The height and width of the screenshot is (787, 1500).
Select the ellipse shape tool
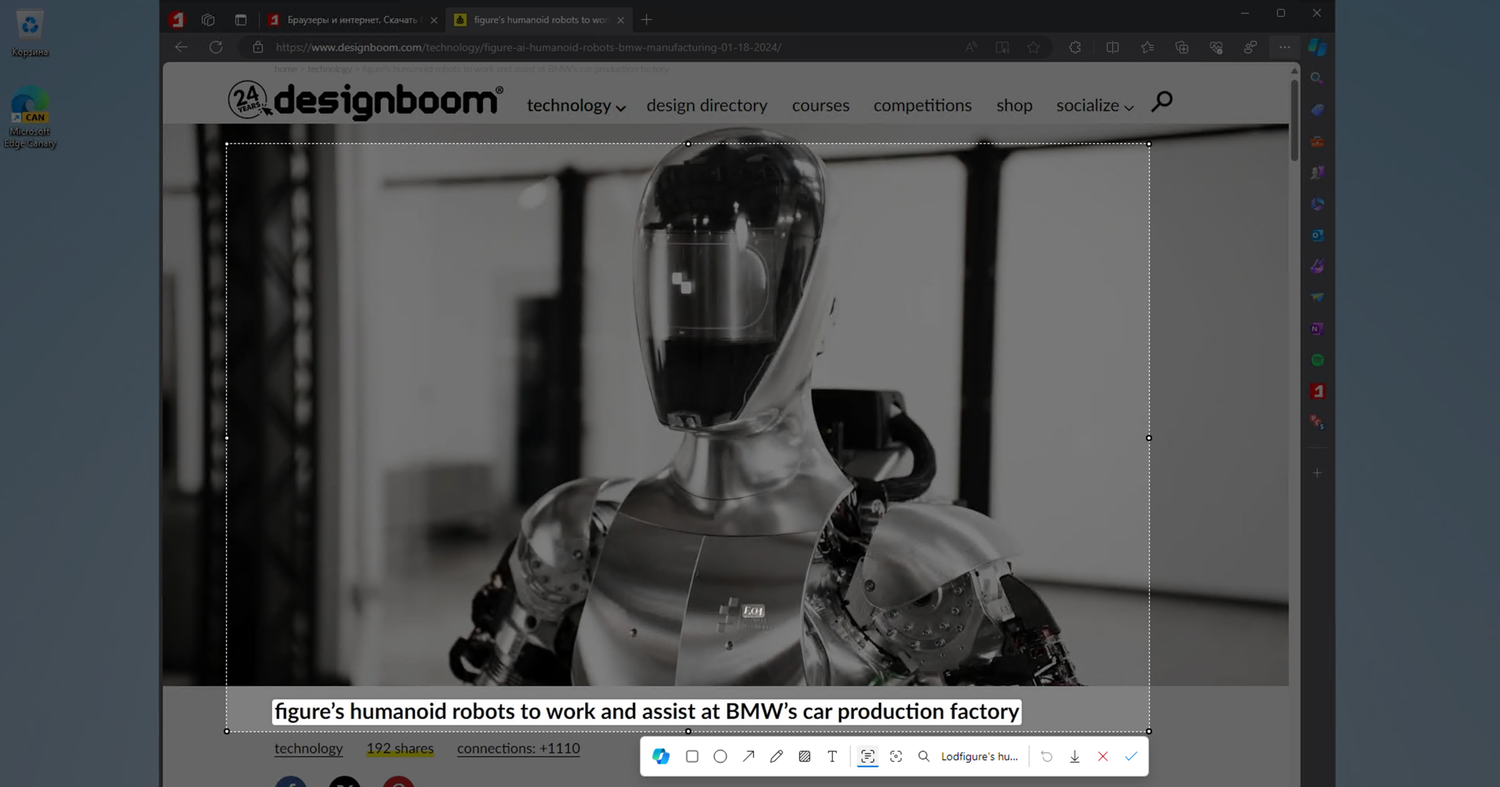720,757
